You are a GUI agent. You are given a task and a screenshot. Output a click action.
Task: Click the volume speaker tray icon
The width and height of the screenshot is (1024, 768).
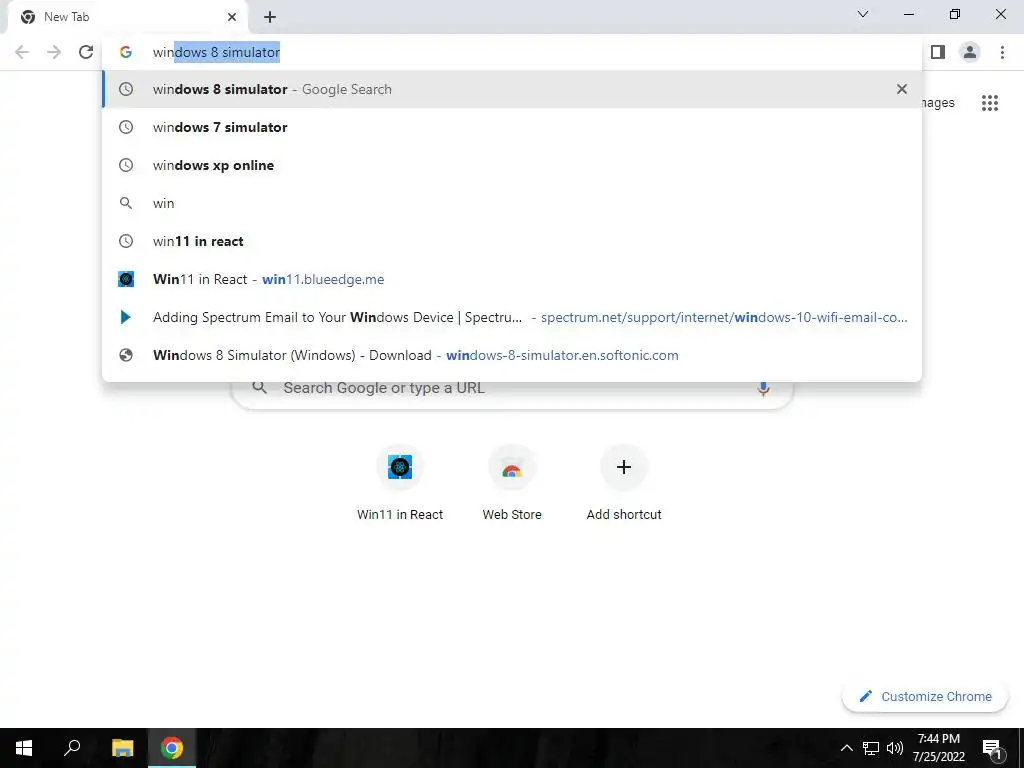[895, 748]
